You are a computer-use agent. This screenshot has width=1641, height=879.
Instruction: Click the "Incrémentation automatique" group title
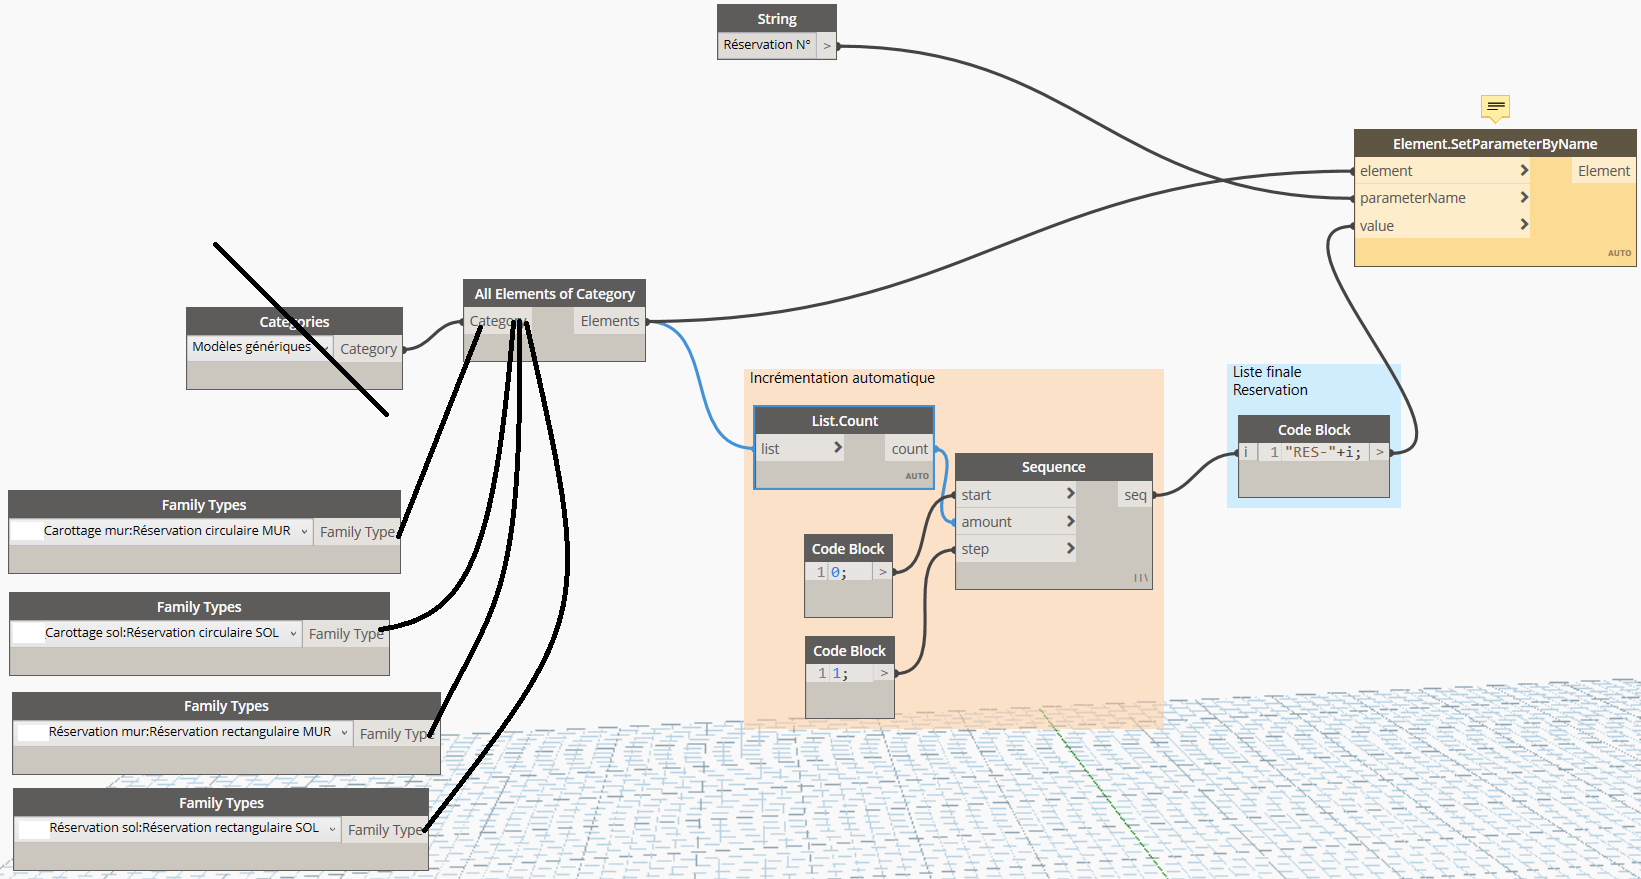coord(842,378)
